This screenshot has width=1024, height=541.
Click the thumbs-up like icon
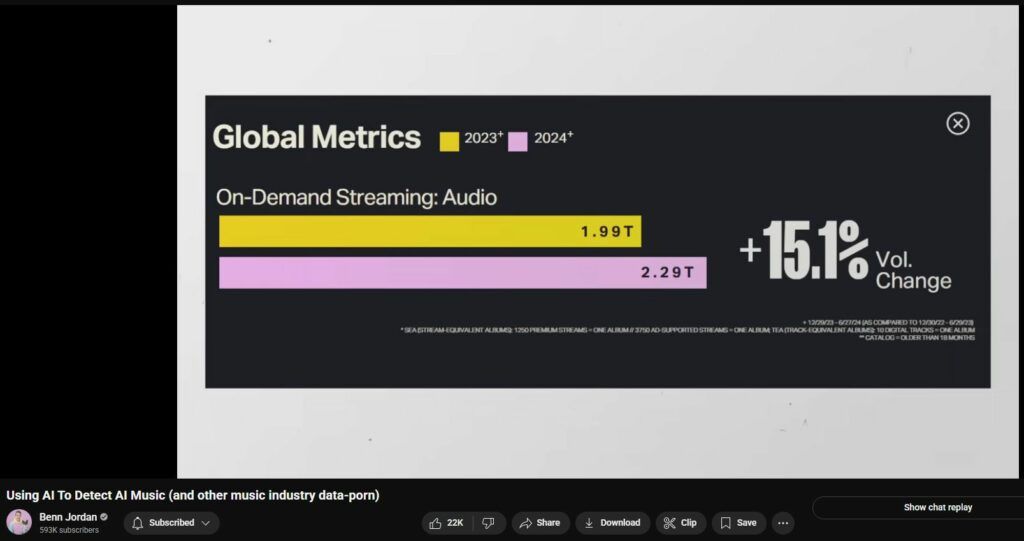click(435, 523)
